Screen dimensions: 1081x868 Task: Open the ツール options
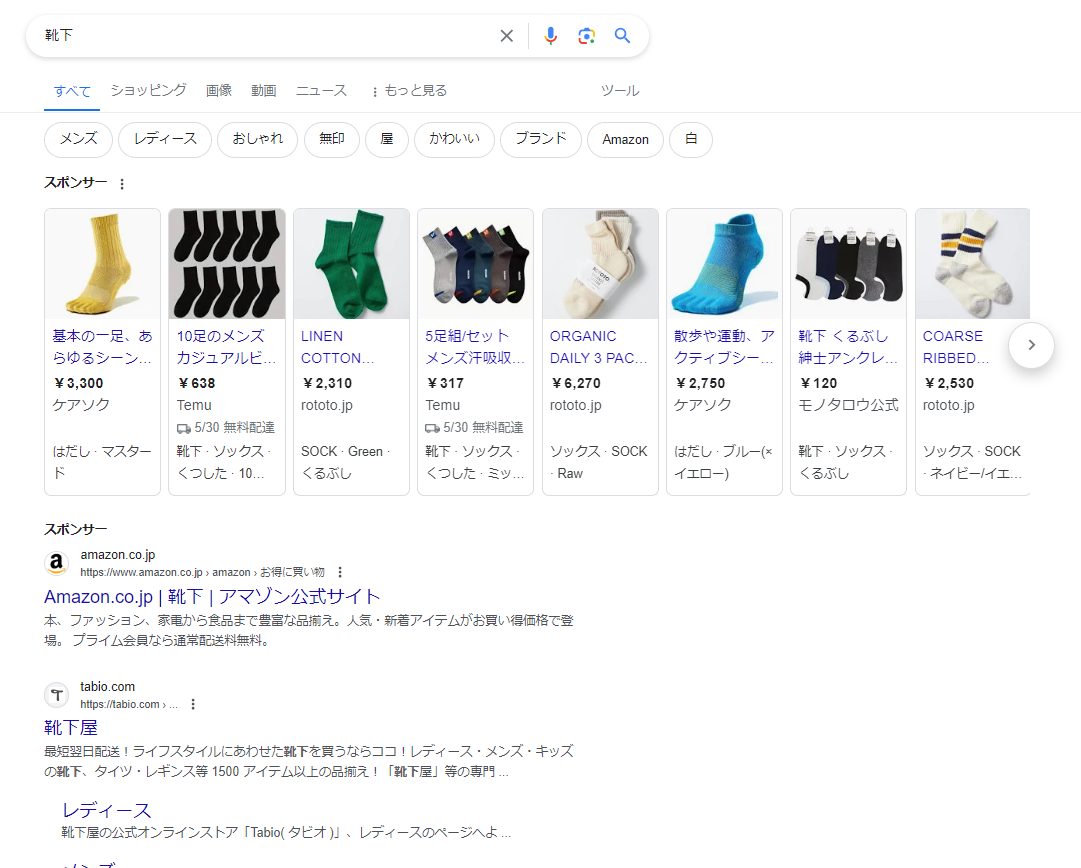[620, 90]
